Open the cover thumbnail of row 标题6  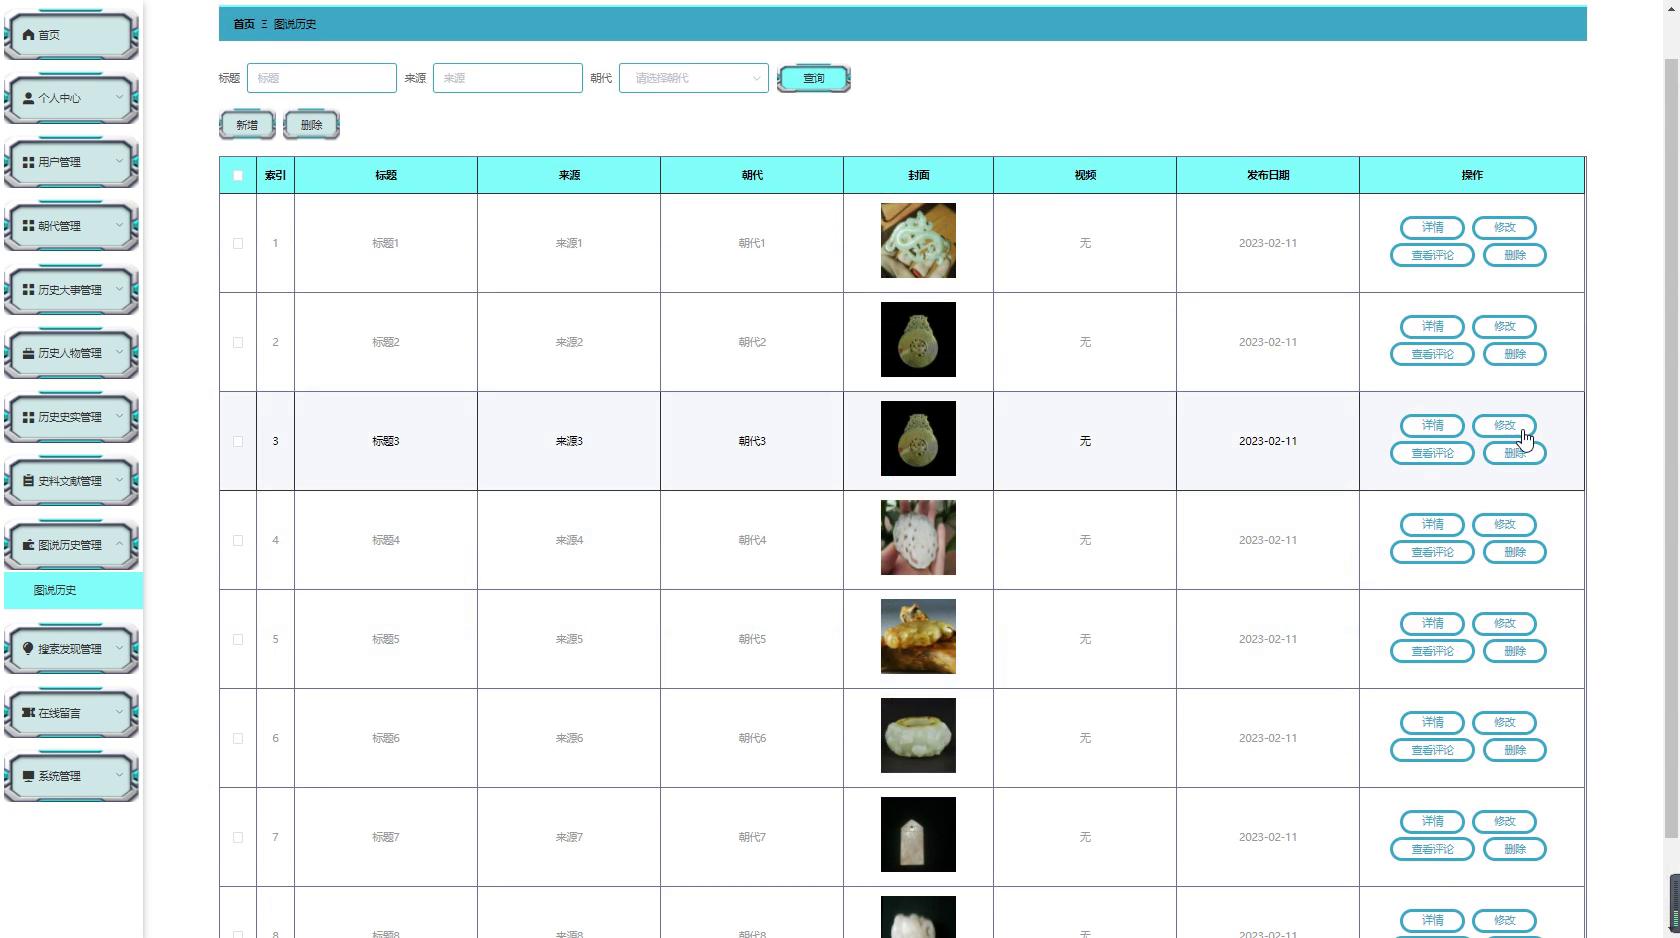click(x=918, y=736)
